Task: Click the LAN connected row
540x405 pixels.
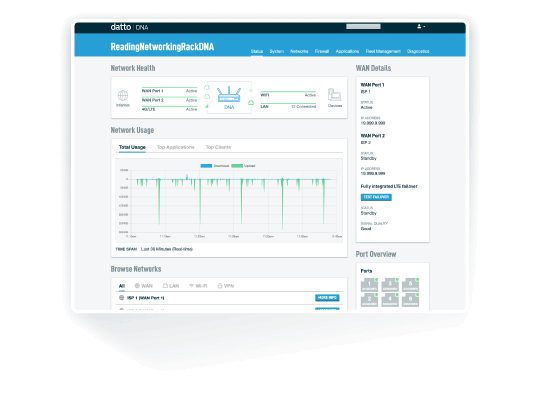Action: (x=288, y=107)
